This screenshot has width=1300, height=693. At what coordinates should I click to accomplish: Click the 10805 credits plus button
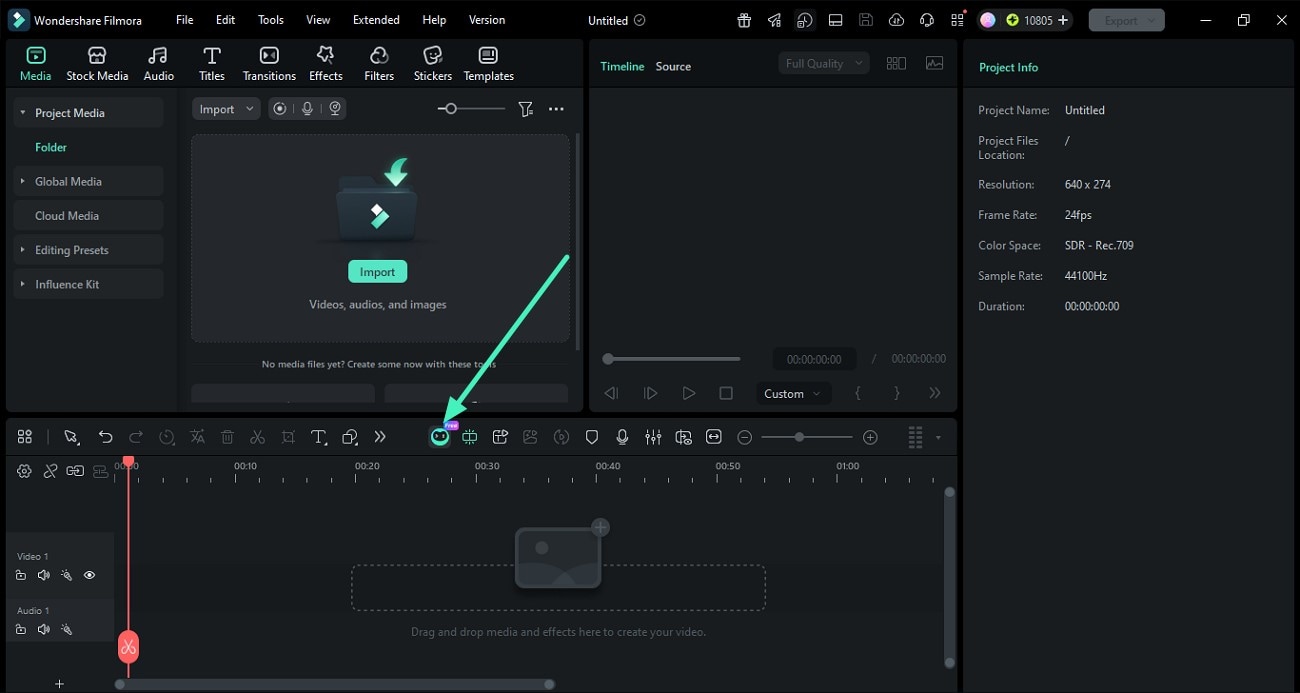[1063, 20]
